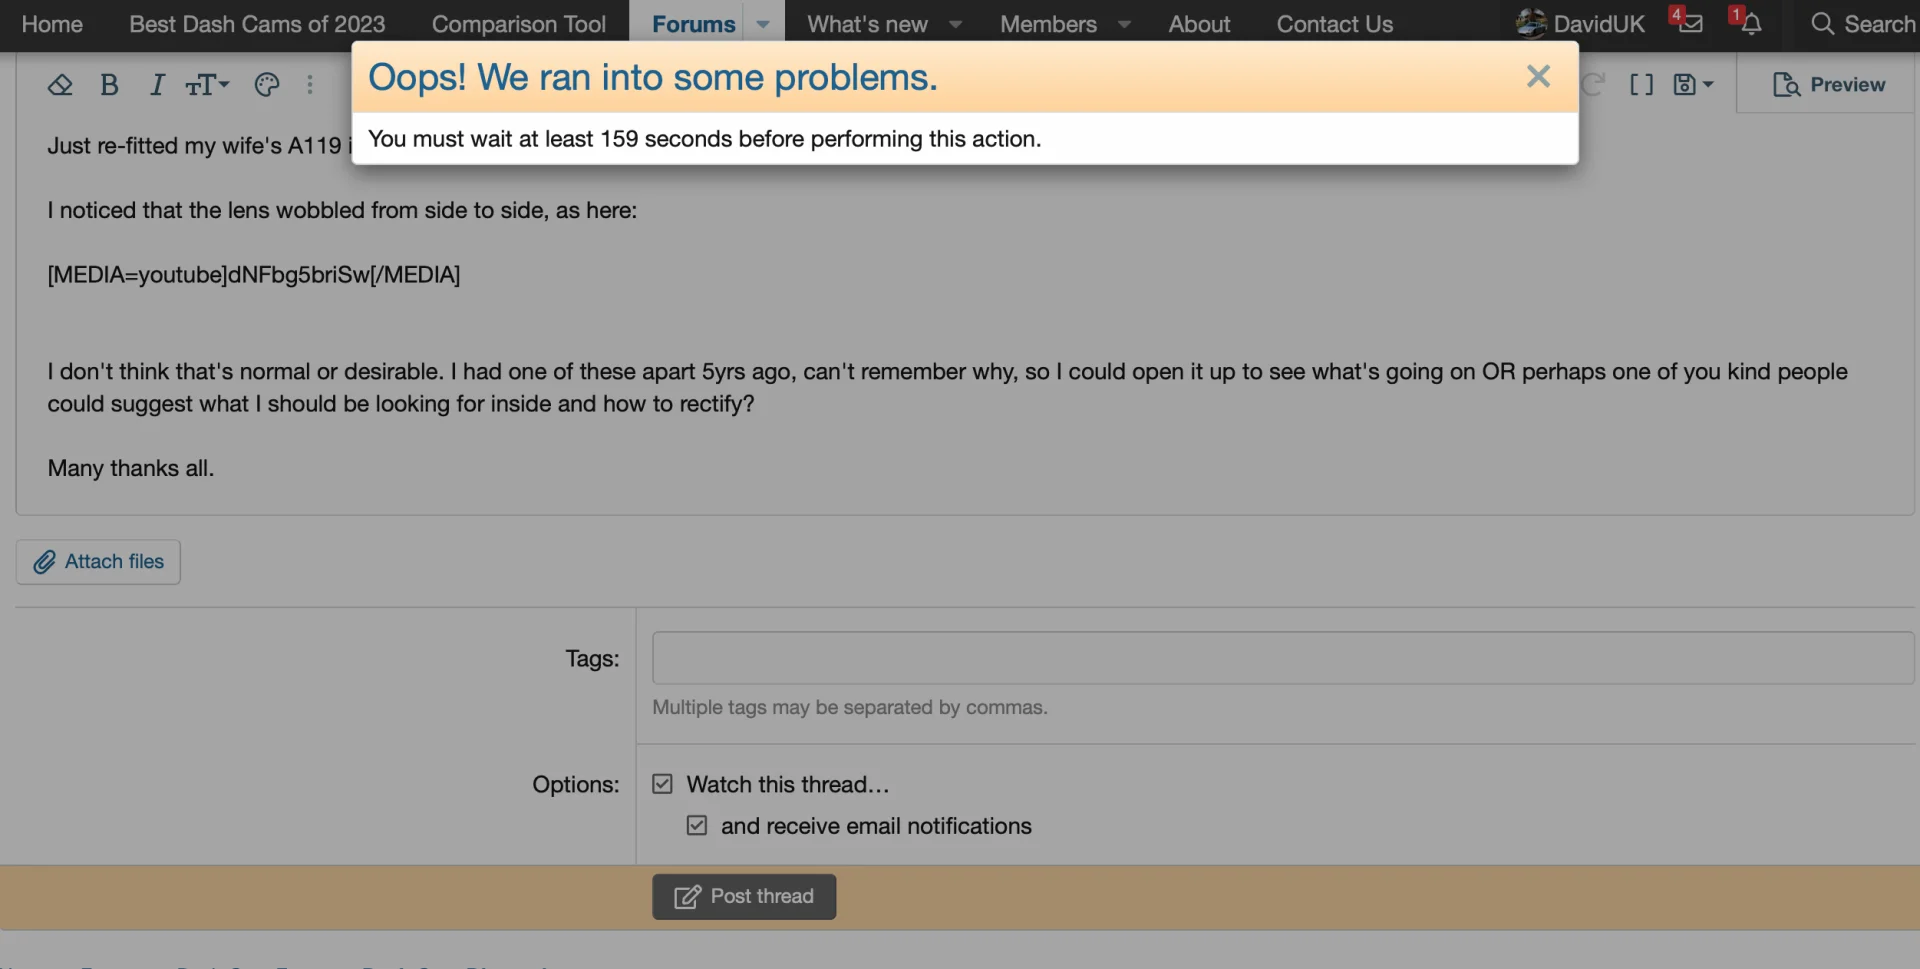Screen dimensions: 1920x969
Task: Toggle BB code mode brackets icon
Action: coord(1641,85)
